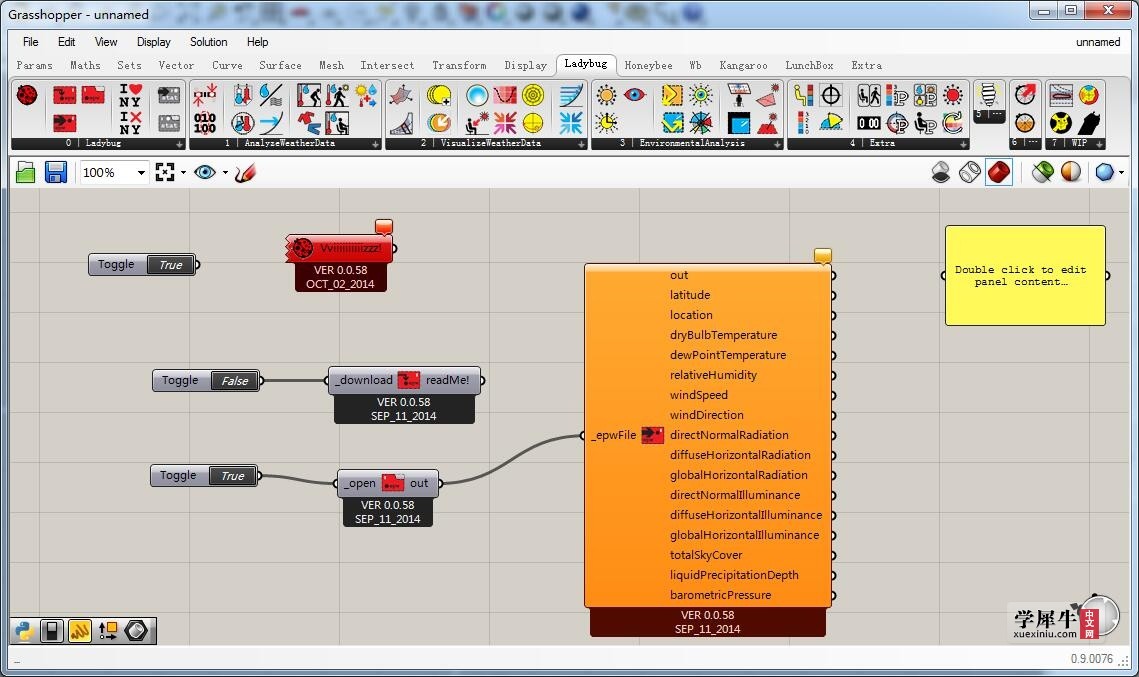Select the Ladybug ladybug component icon
The width and height of the screenshot is (1139, 677).
coord(27,95)
